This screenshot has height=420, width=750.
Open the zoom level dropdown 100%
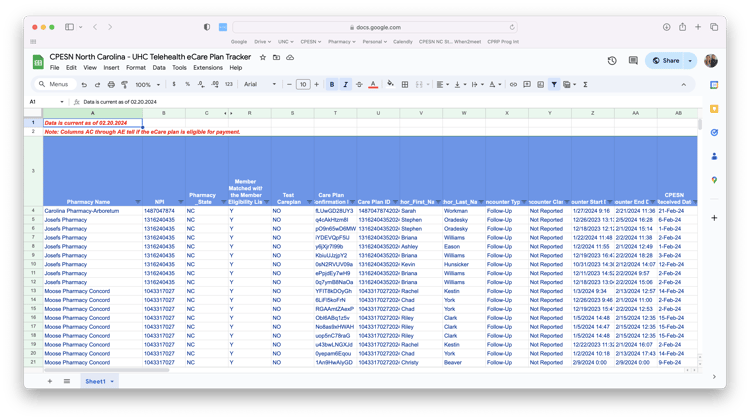point(147,85)
